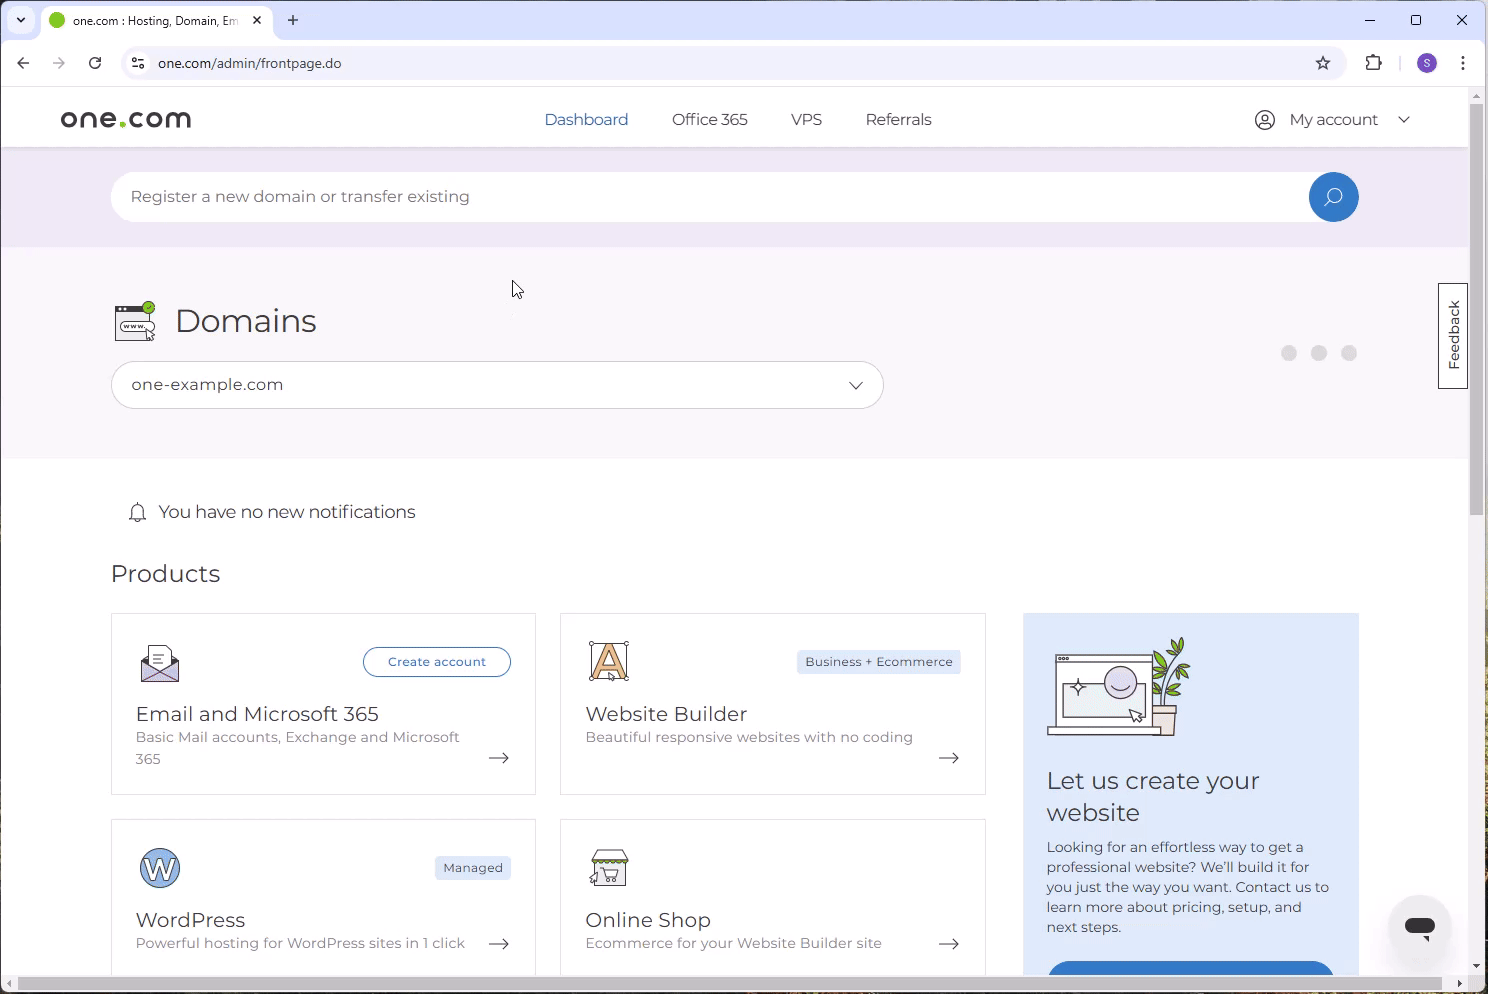Screen dimensions: 1488x994
Task: Open the Feedback side tab
Action: tap(1453, 335)
